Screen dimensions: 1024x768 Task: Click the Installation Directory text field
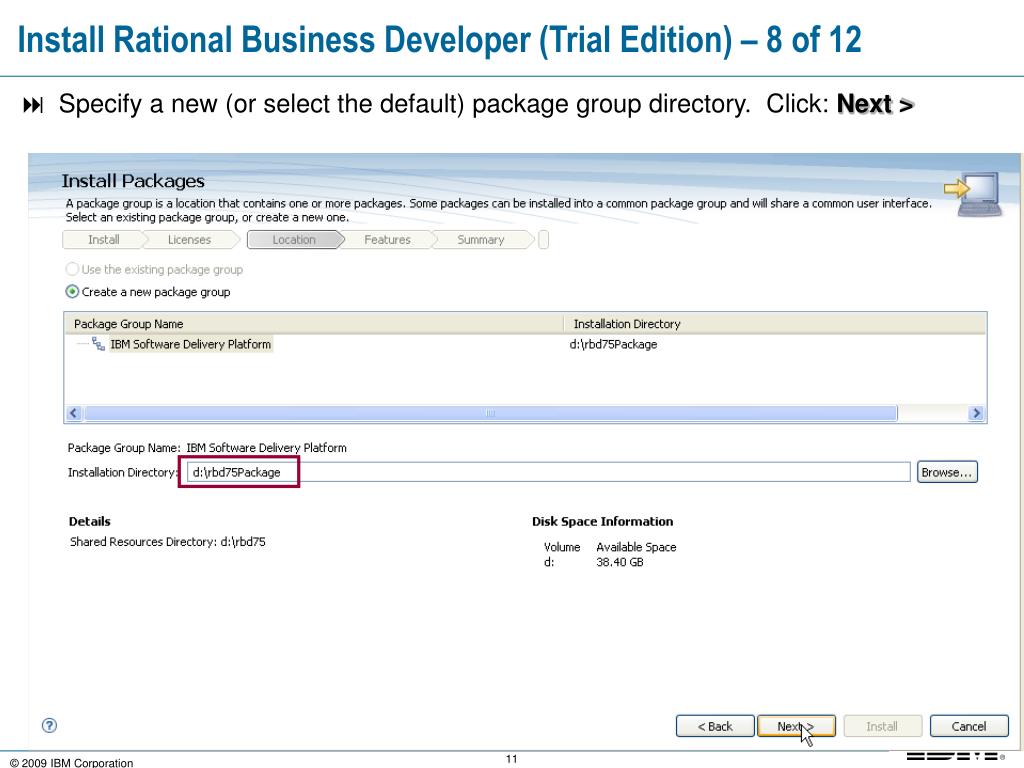coord(549,472)
